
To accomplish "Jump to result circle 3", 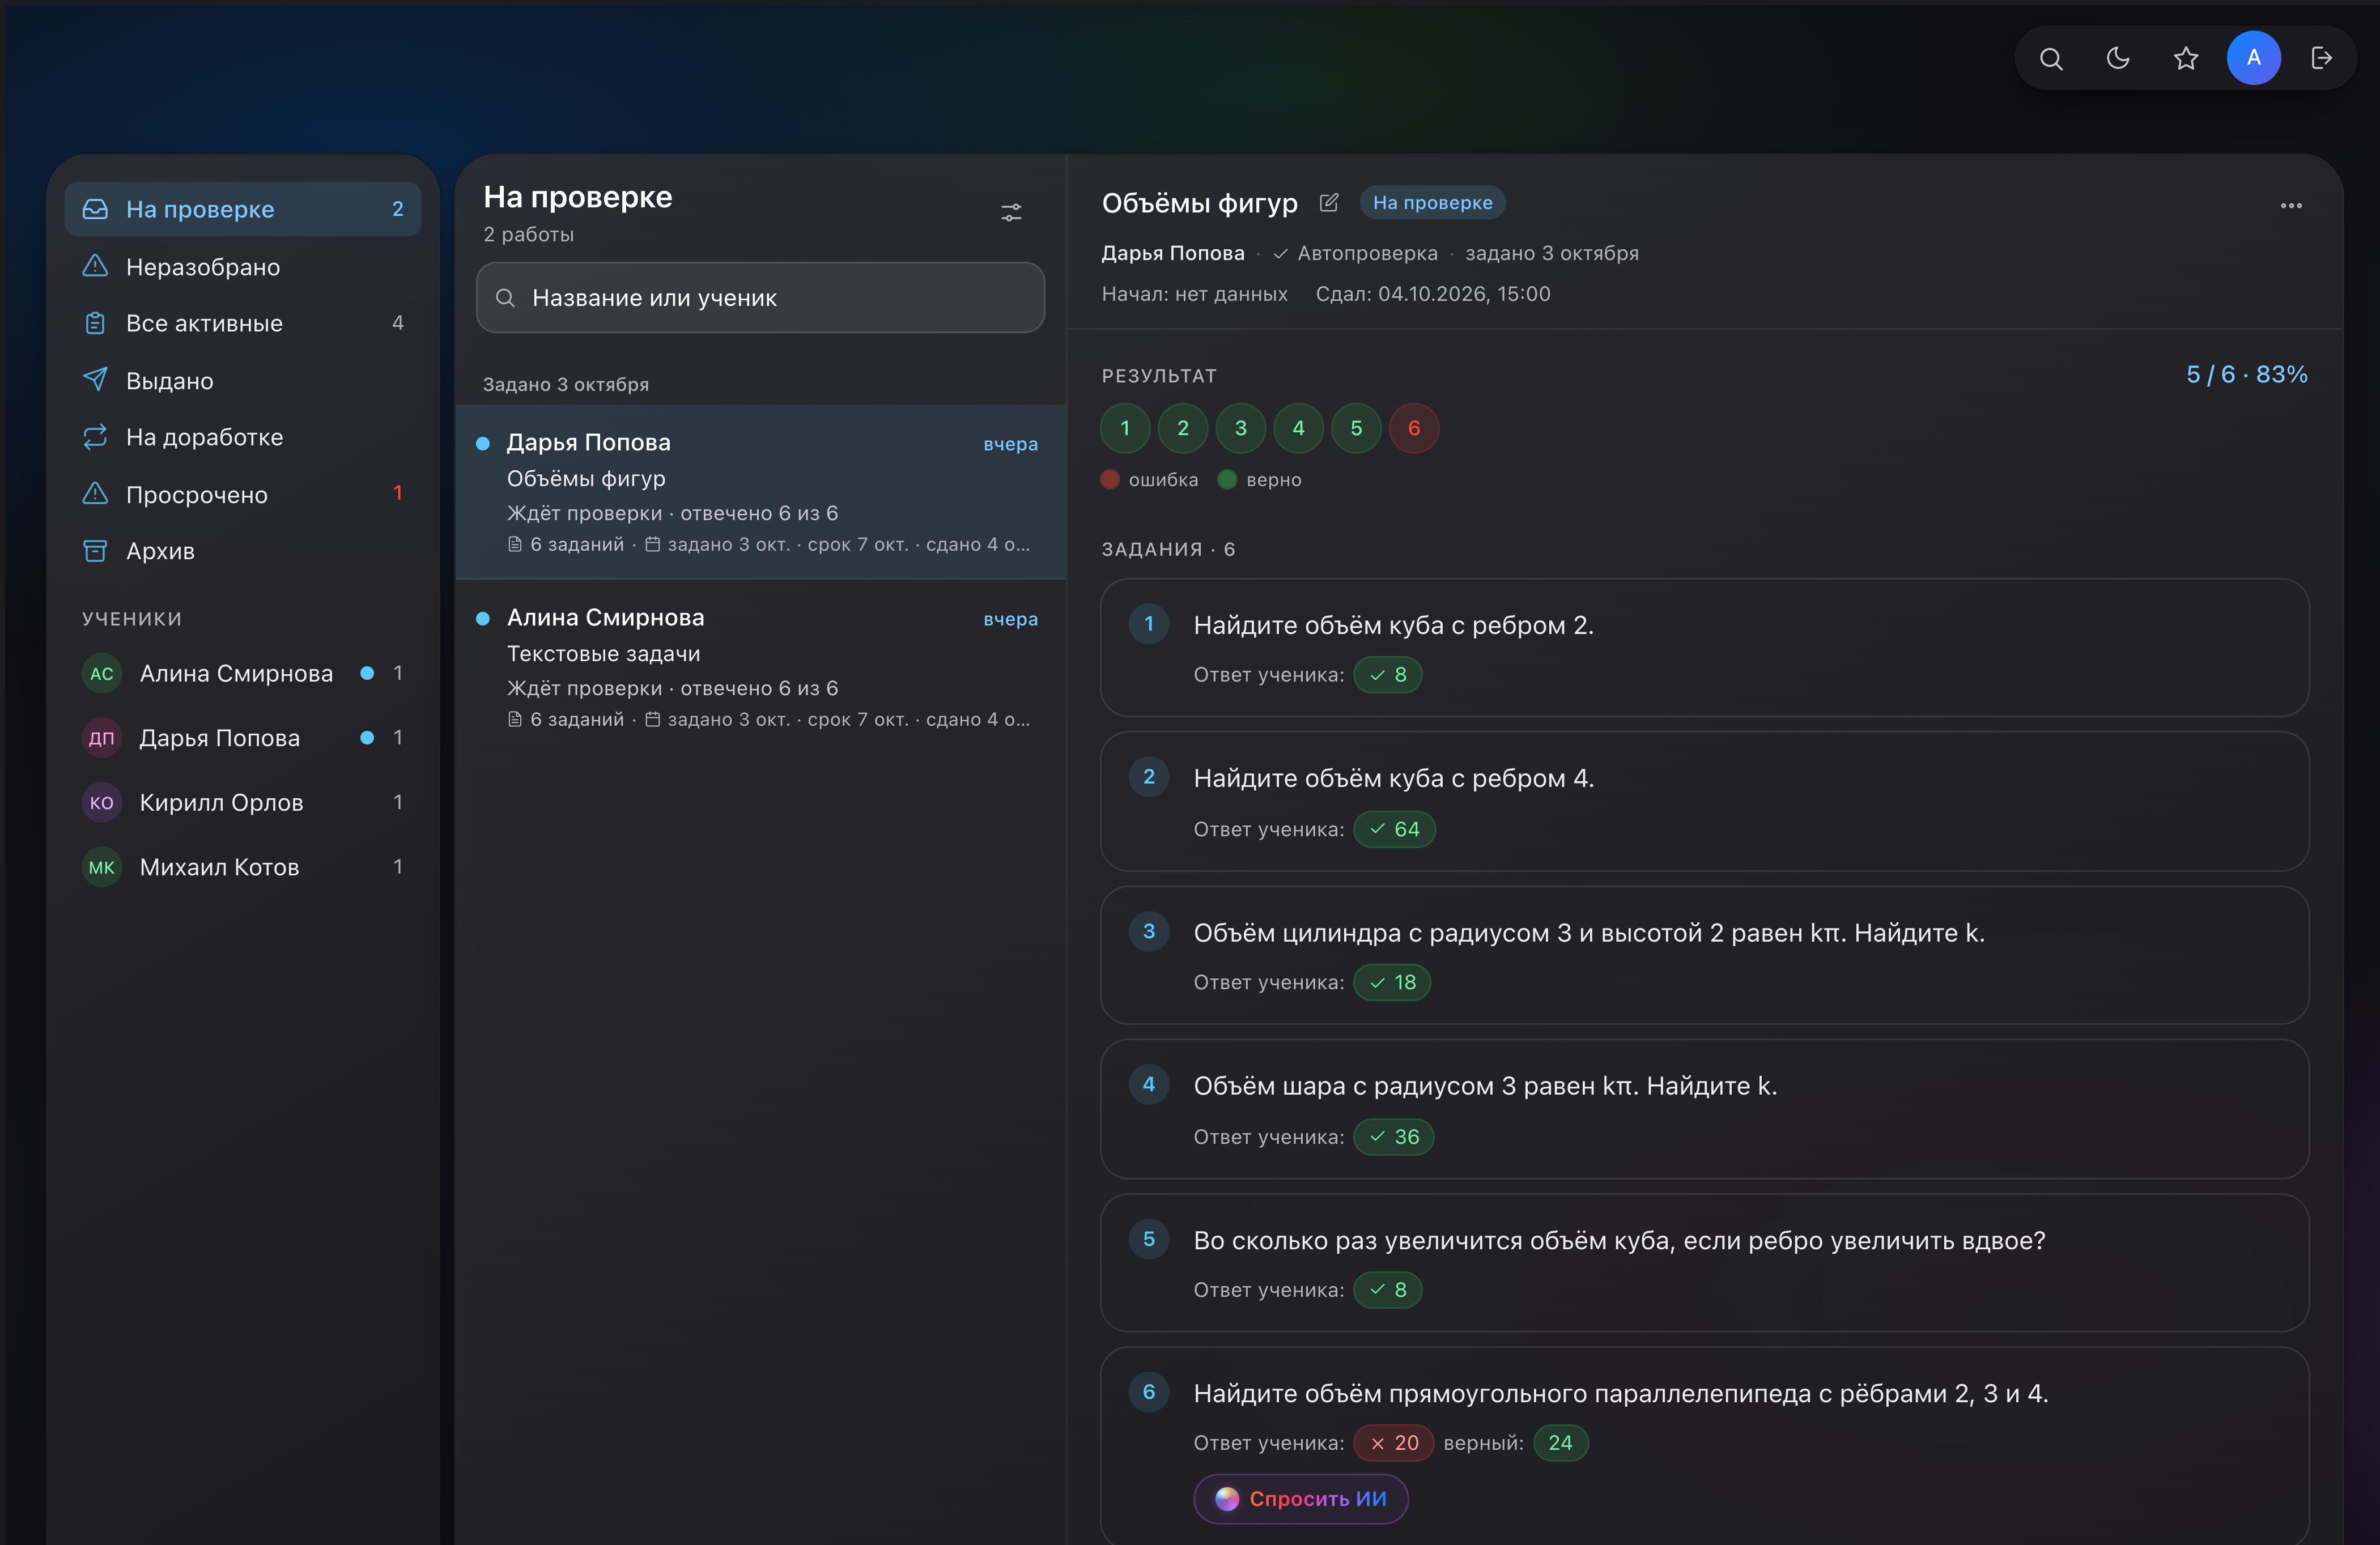I will tap(1241, 428).
